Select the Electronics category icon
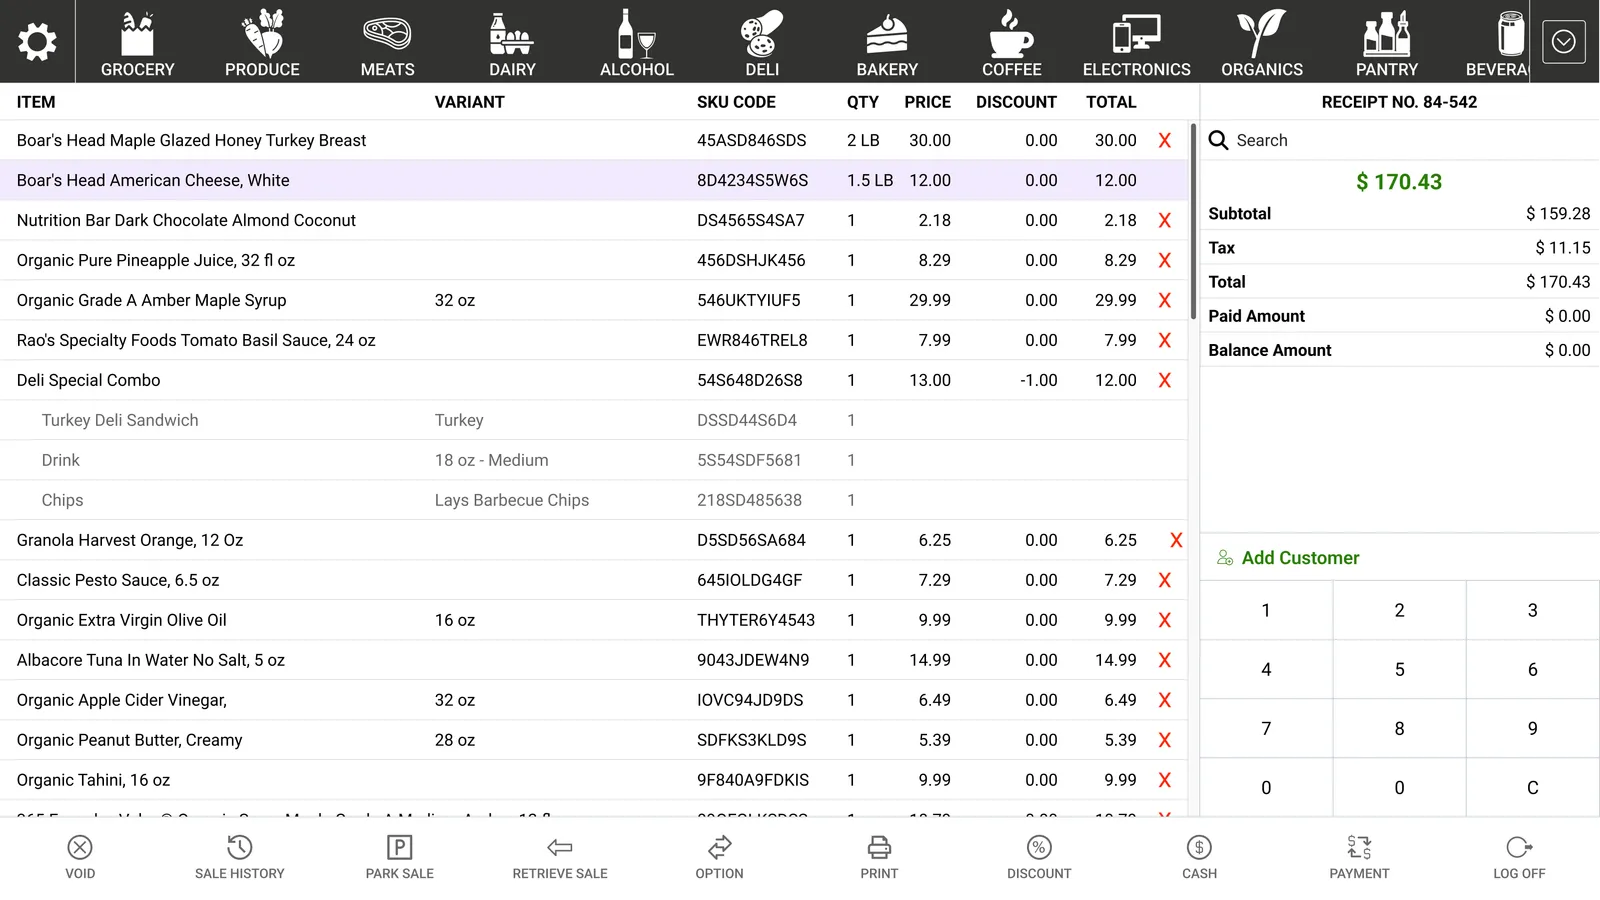 coord(1137,33)
